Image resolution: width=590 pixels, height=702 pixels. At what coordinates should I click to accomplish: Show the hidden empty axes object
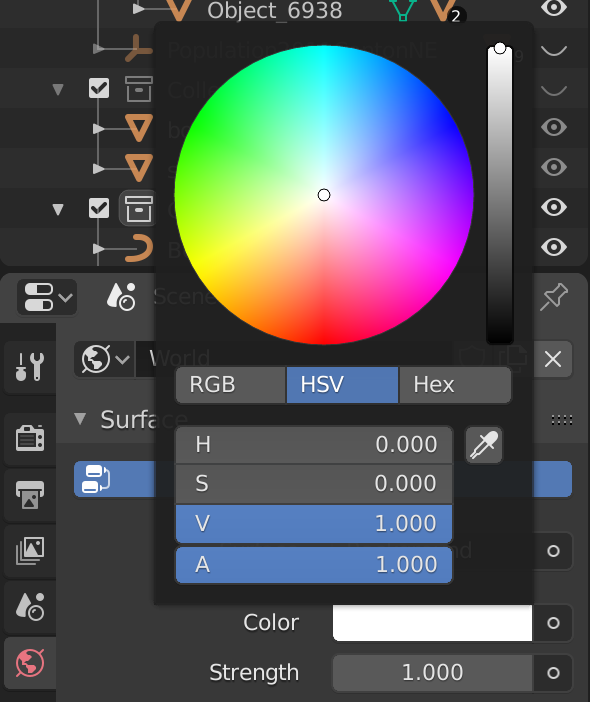554,50
